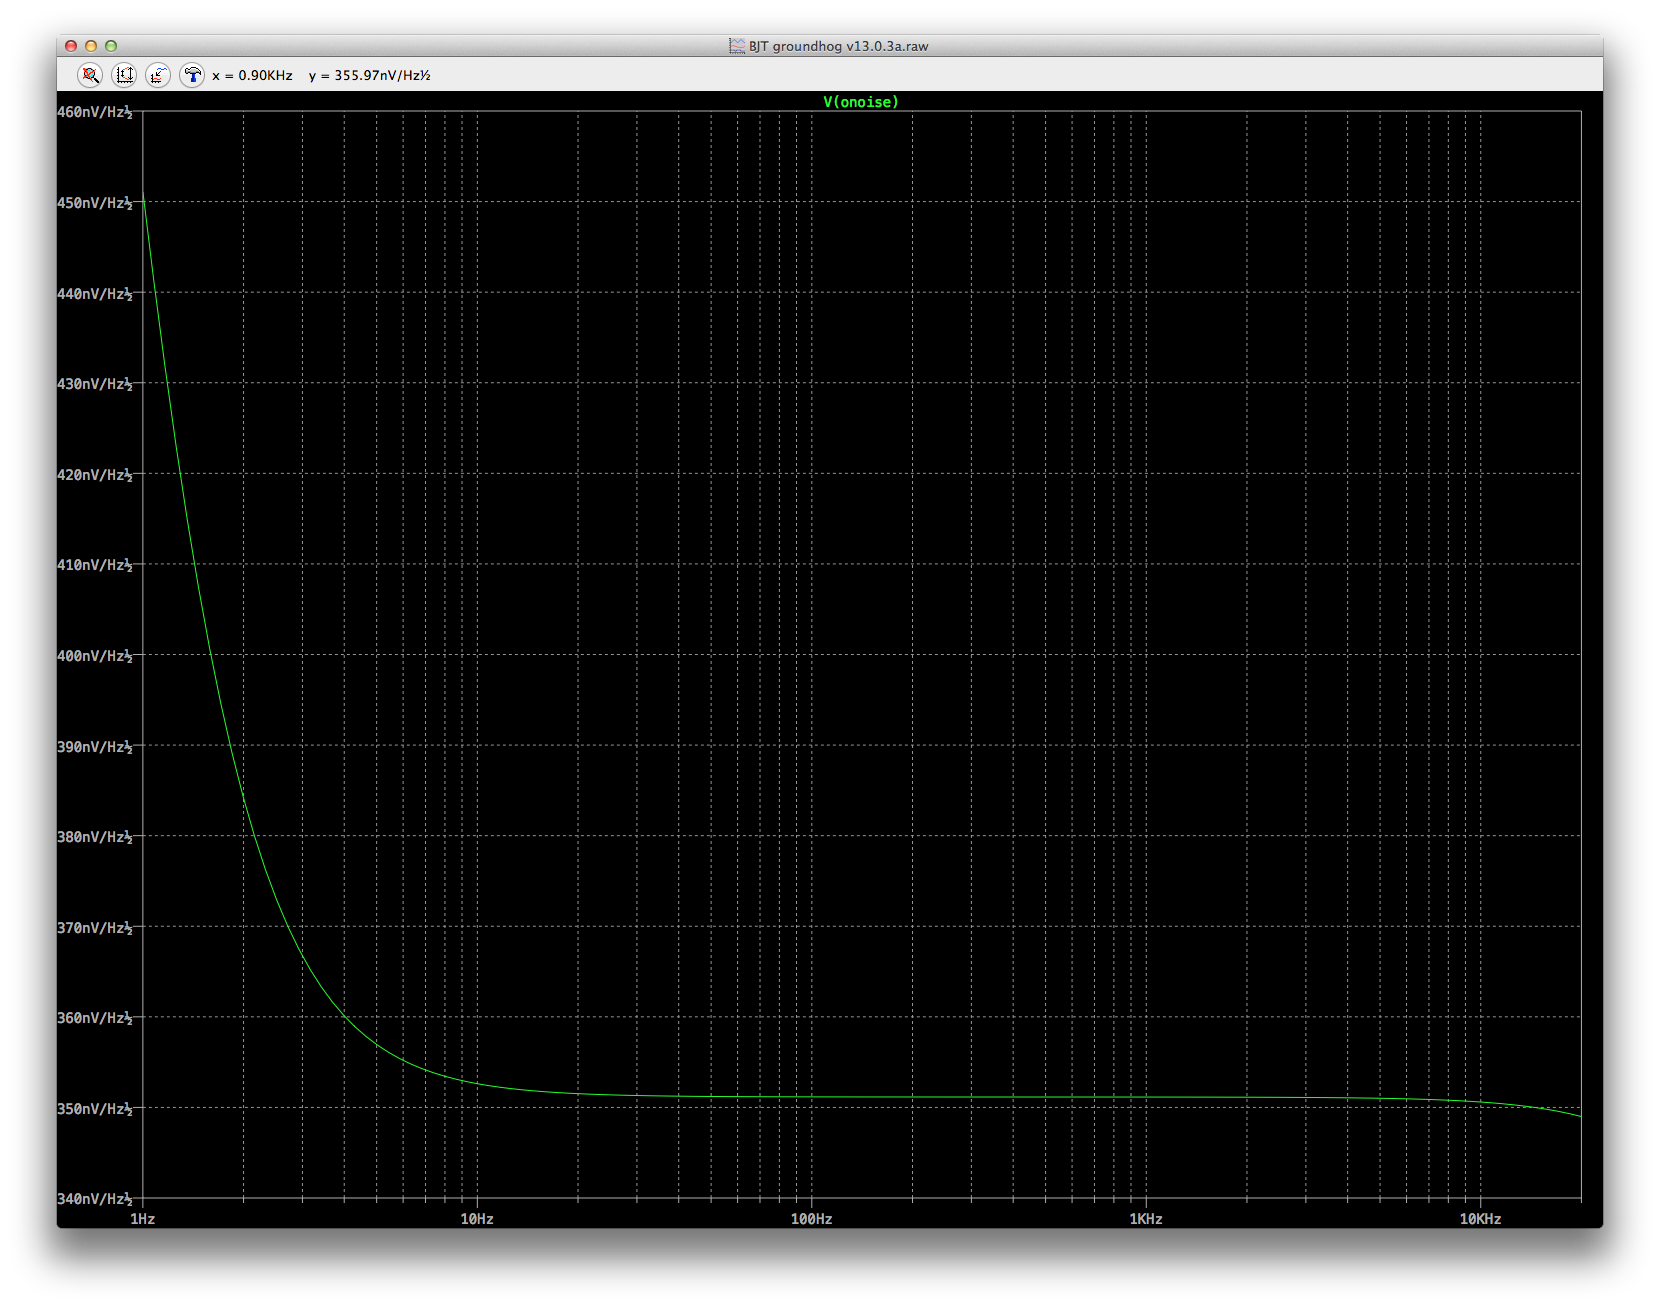Click the 1KHz frequency axis label

coord(1146,1219)
